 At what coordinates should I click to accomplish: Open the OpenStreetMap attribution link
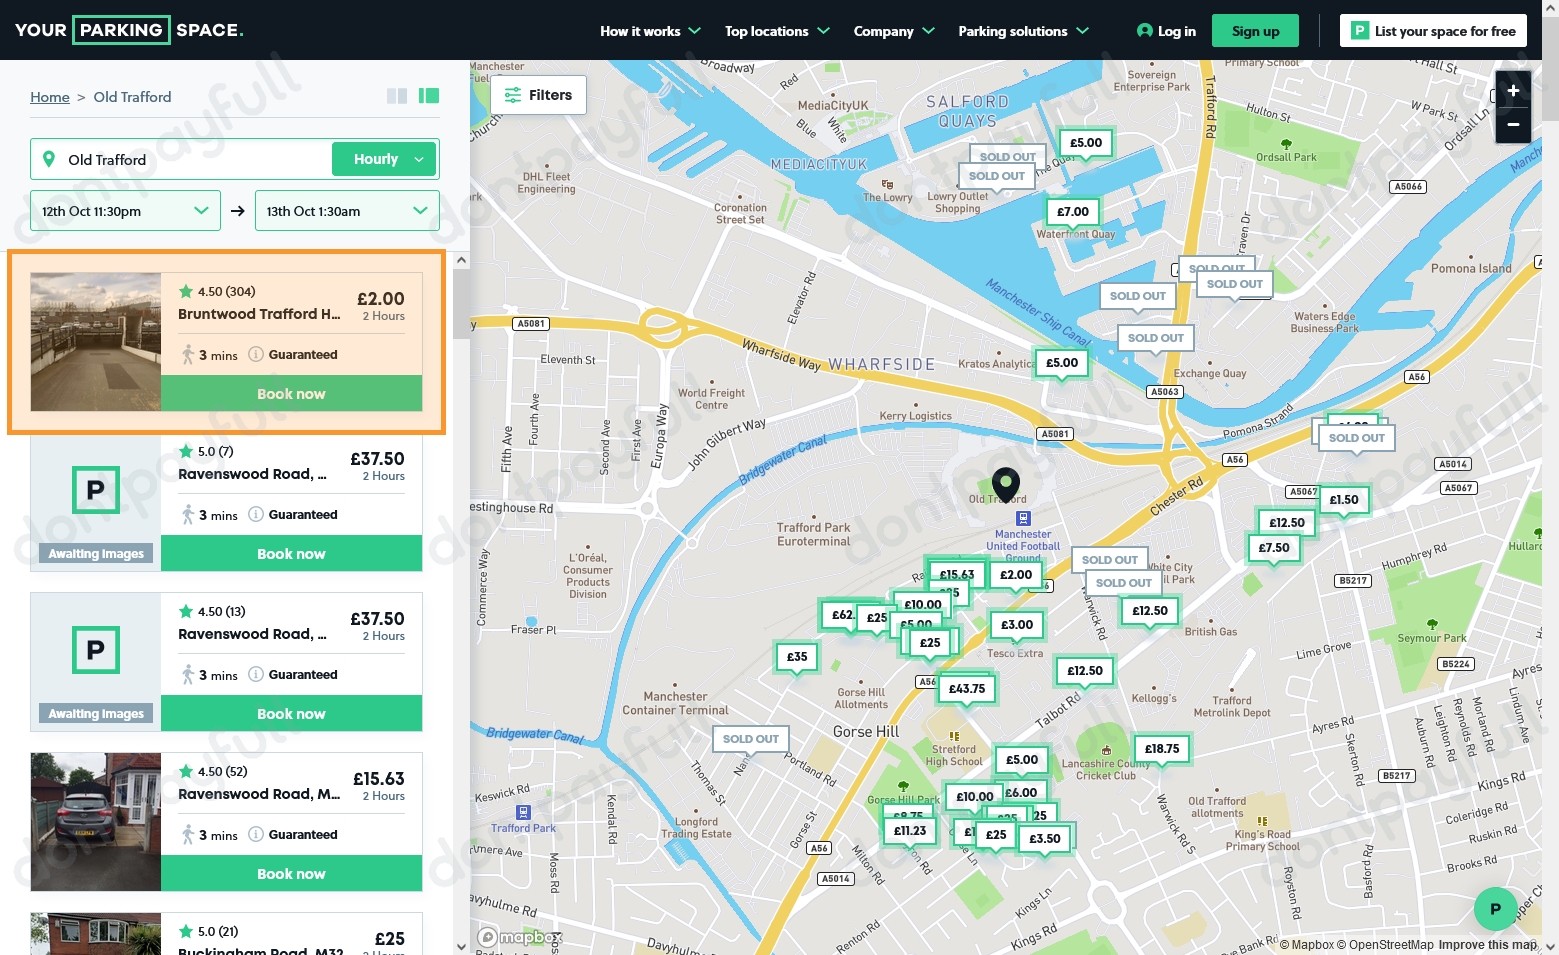(1385, 945)
